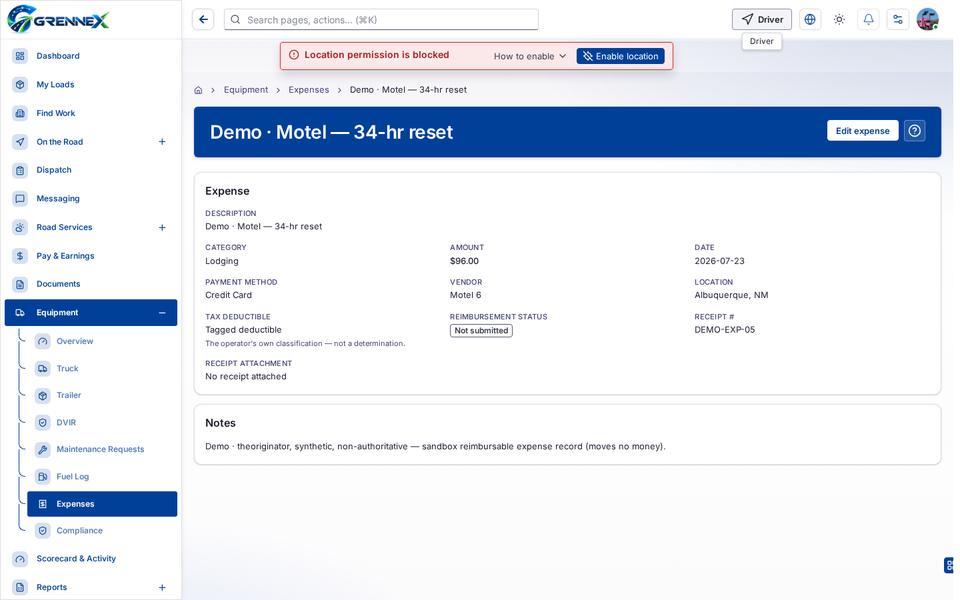Expand the Road Services submenu
The height and width of the screenshot is (600, 960).
[162, 227]
